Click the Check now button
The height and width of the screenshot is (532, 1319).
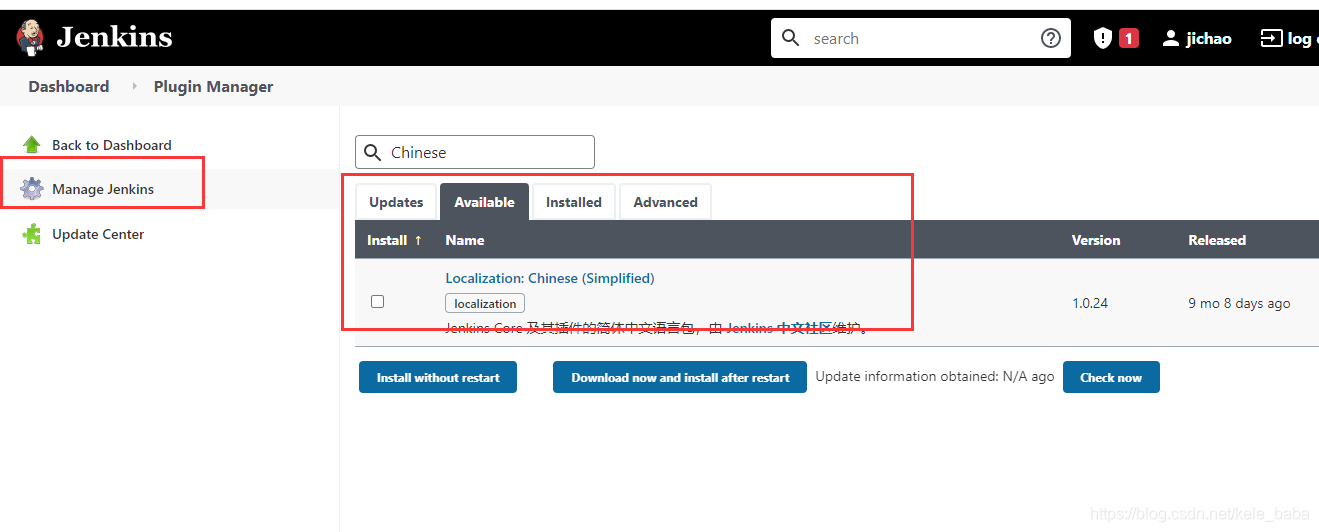click(1111, 377)
